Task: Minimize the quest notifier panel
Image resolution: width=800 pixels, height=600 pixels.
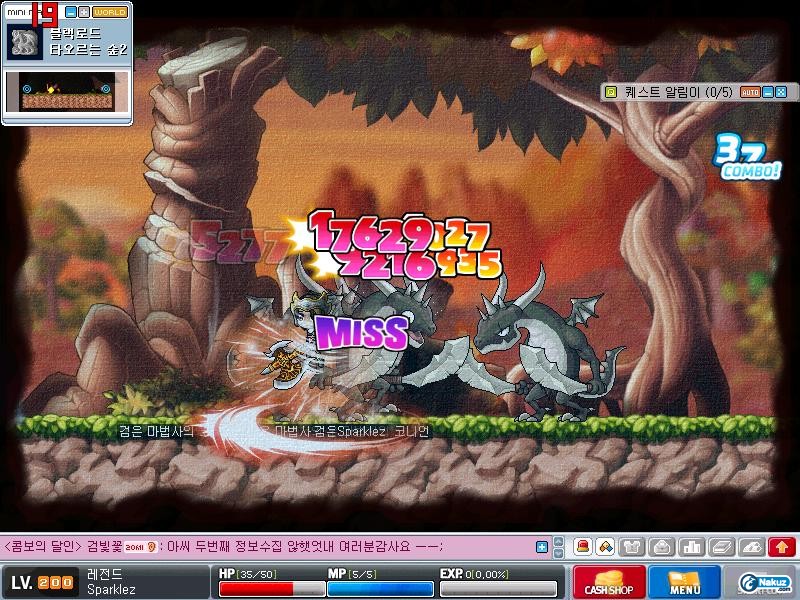Action: click(x=767, y=92)
